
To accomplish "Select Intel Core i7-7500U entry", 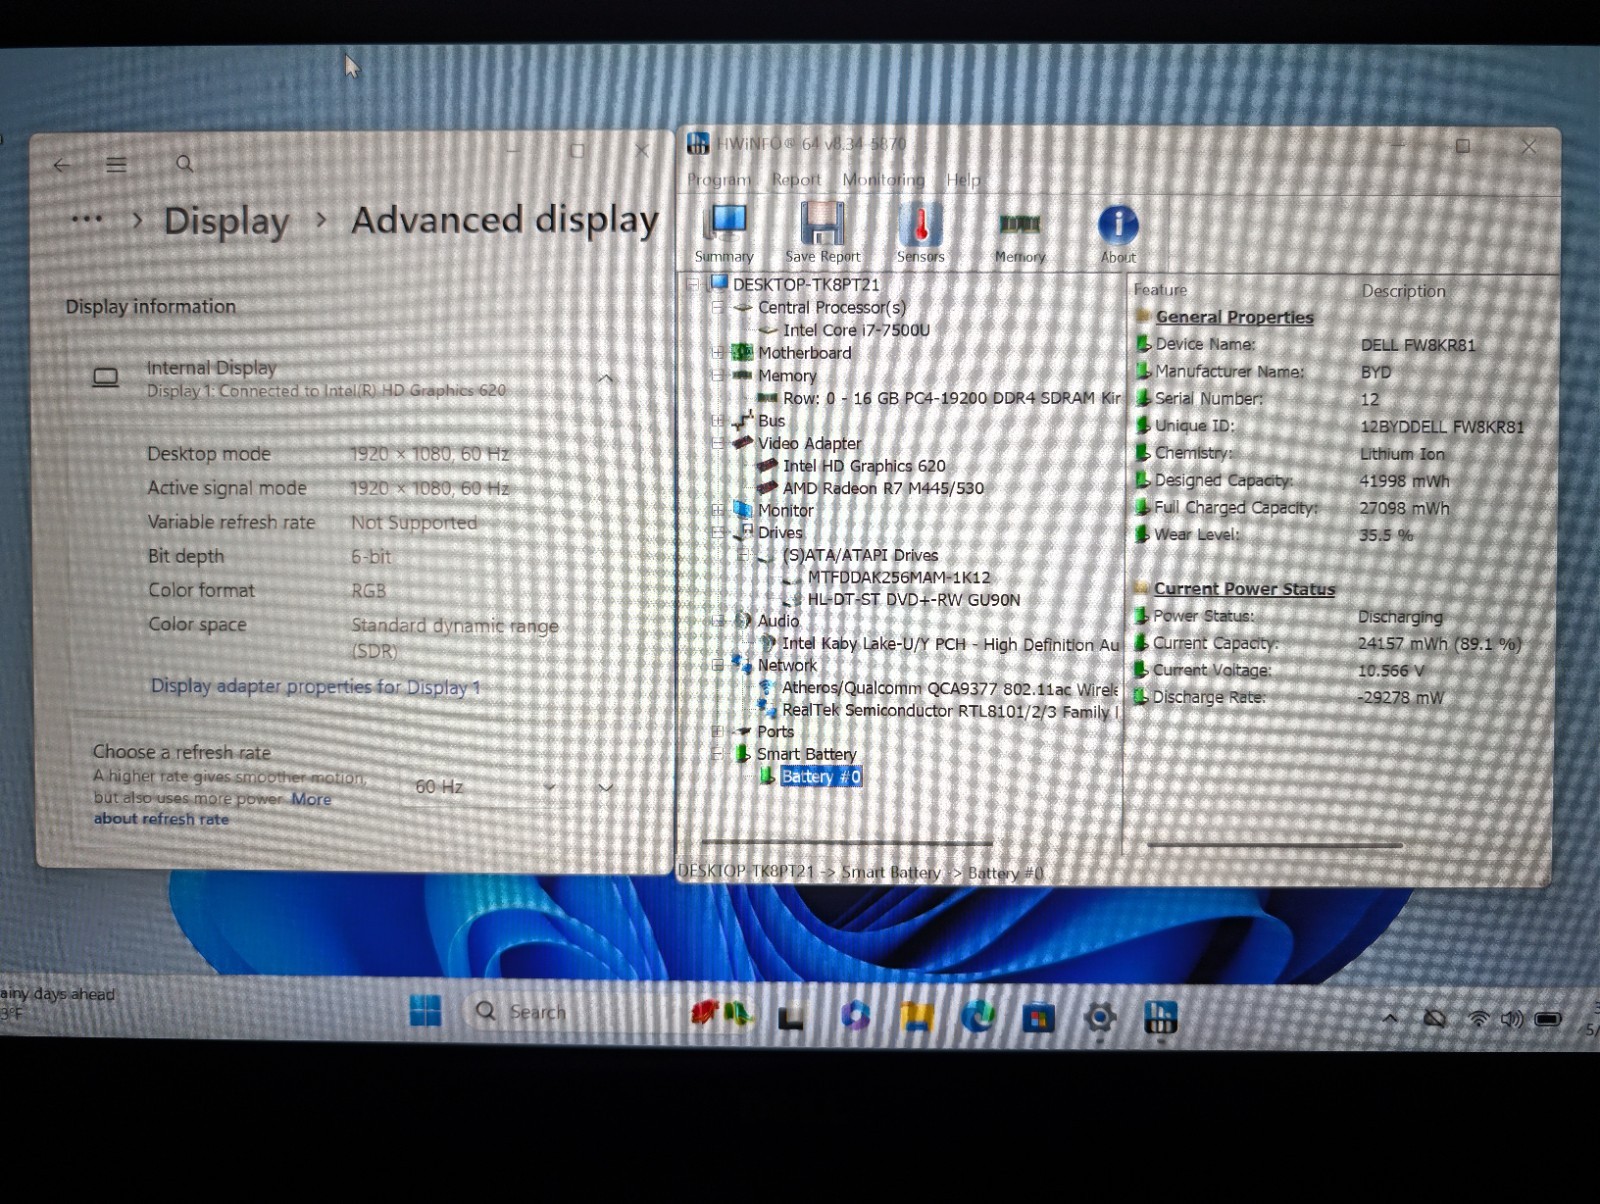I will click(x=856, y=330).
